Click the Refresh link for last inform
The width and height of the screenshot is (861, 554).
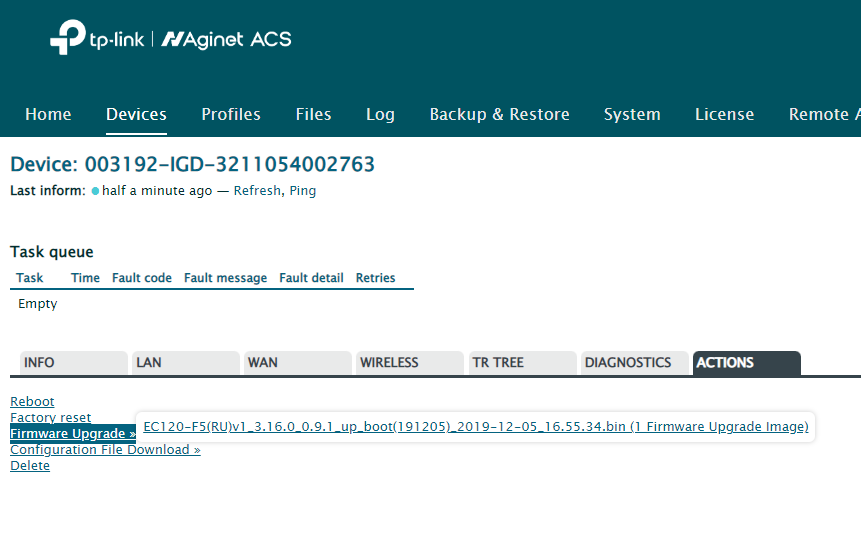(257, 191)
